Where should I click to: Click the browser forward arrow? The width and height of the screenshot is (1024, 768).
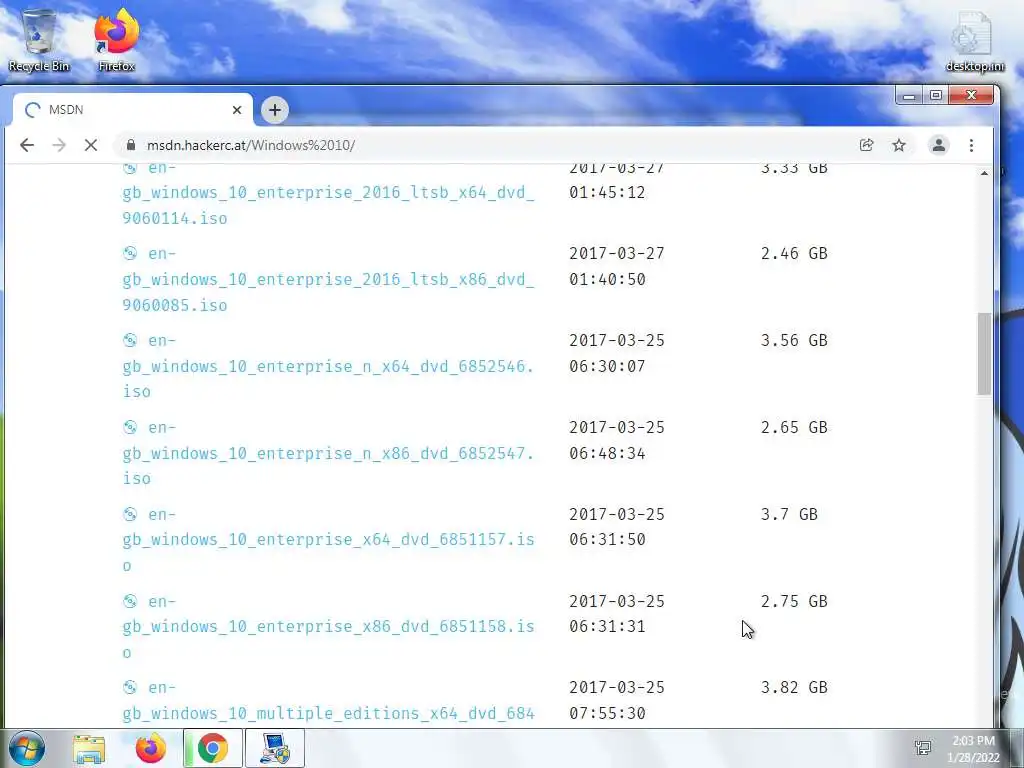(59, 145)
